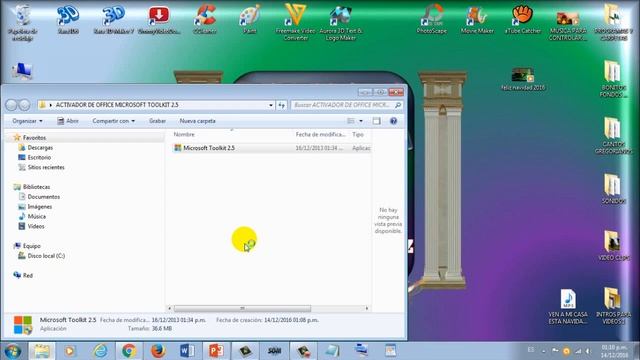Screen dimensions: 640x360
Task: Select the VIDEO CLIPS desktop folder
Action: tap(613, 246)
